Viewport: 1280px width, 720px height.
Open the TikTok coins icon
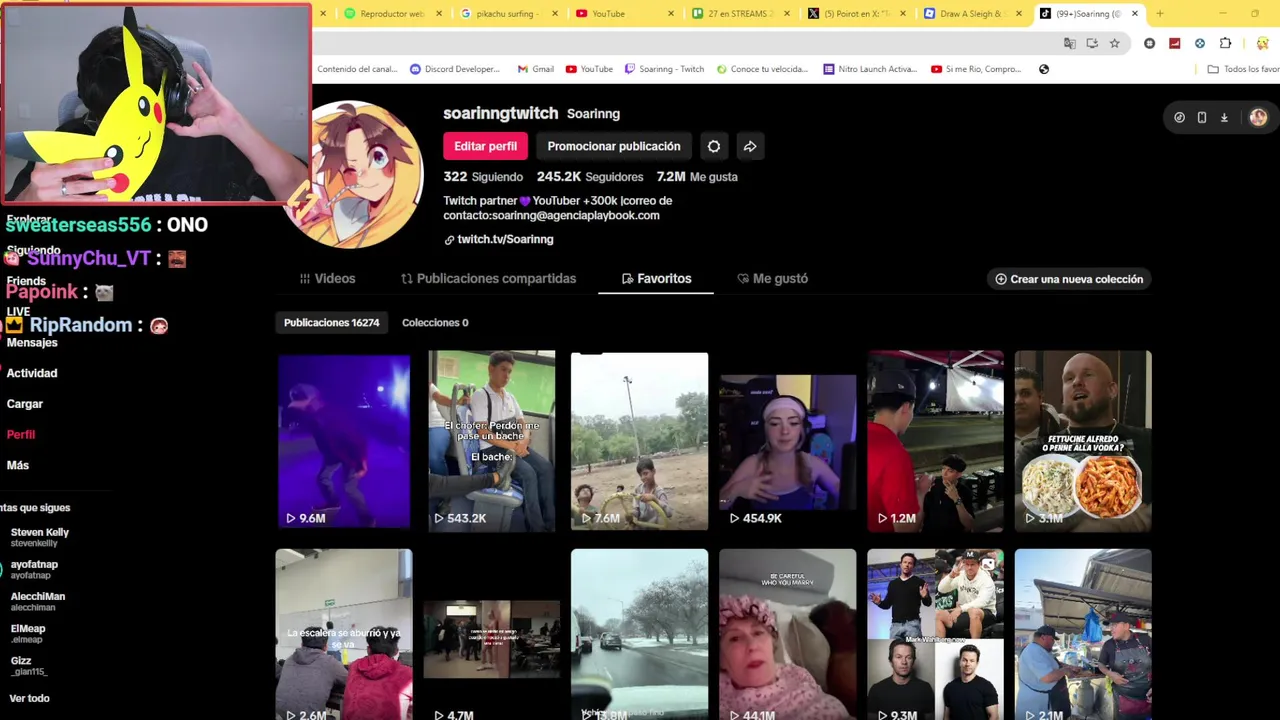point(1179,117)
